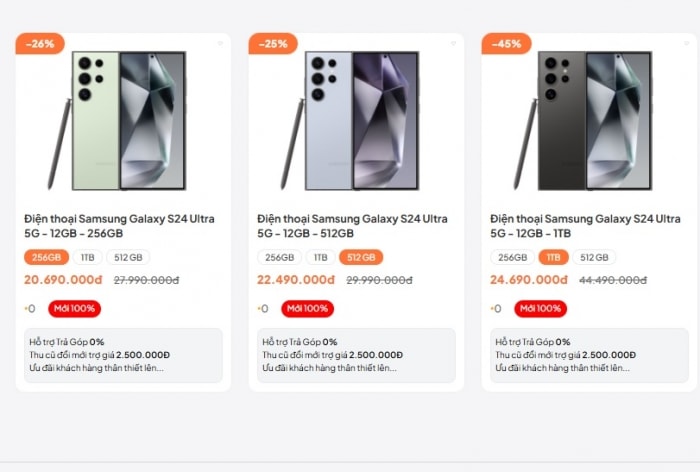The height and width of the screenshot is (472, 700).
Task: Click the -25% discount badge
Action: pos(273,44)
